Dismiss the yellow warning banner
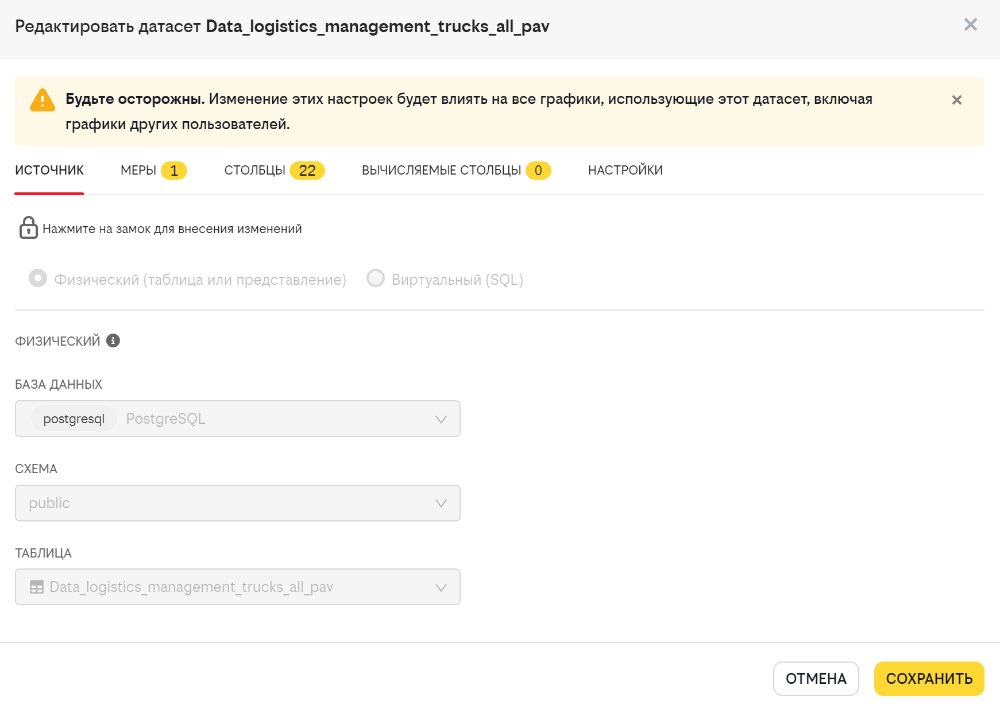This screenshot has height=712, width=1000. [957, 100]
